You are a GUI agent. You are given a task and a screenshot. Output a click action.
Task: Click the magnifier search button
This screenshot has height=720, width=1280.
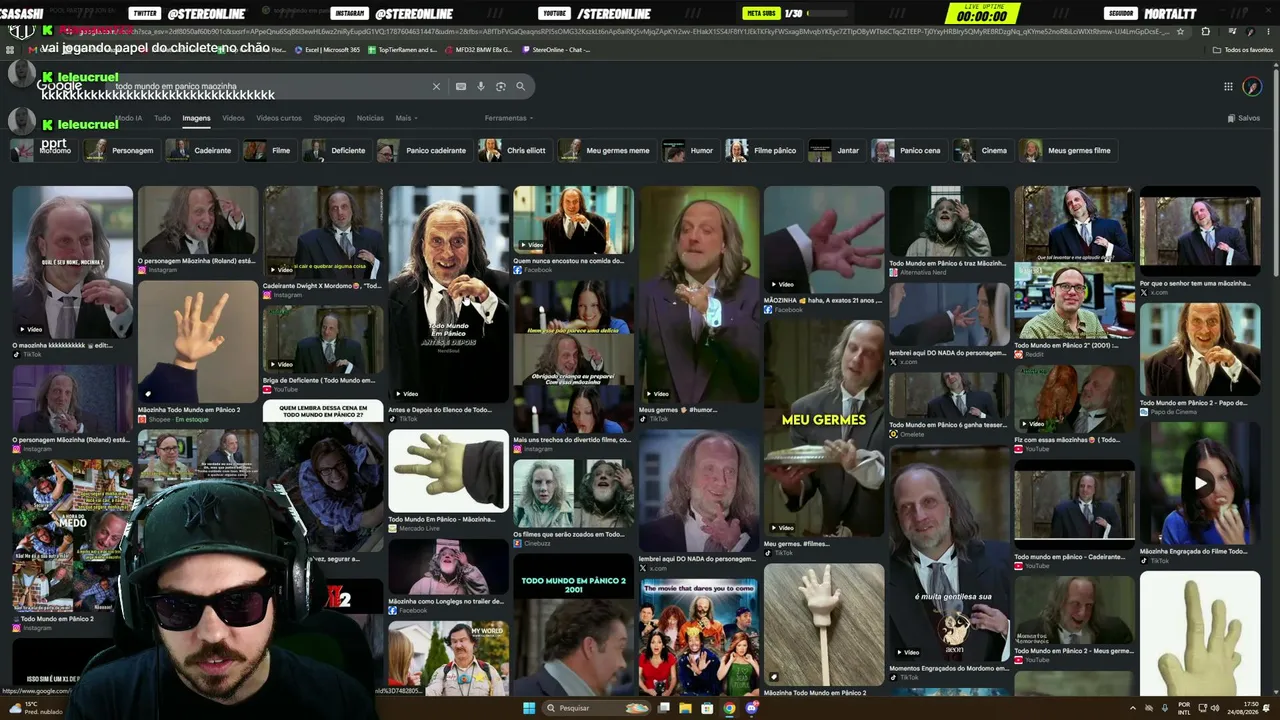point(520,87)
